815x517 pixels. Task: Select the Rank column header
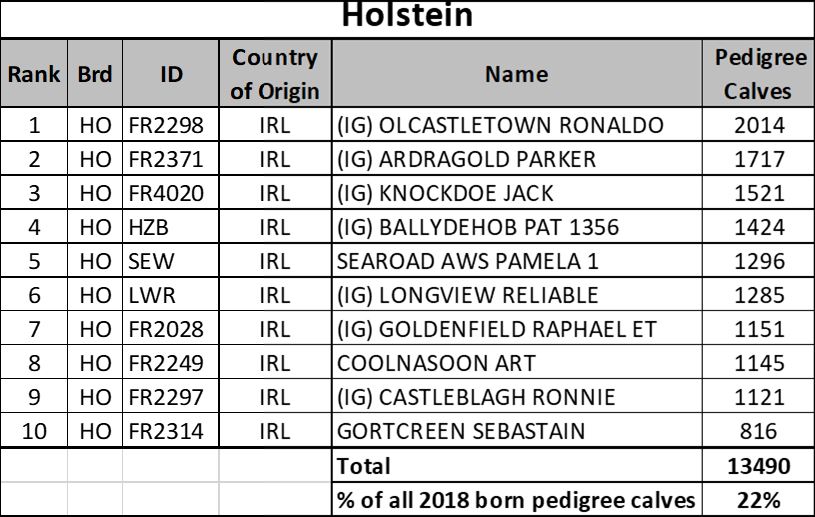(x=34, y=73)
